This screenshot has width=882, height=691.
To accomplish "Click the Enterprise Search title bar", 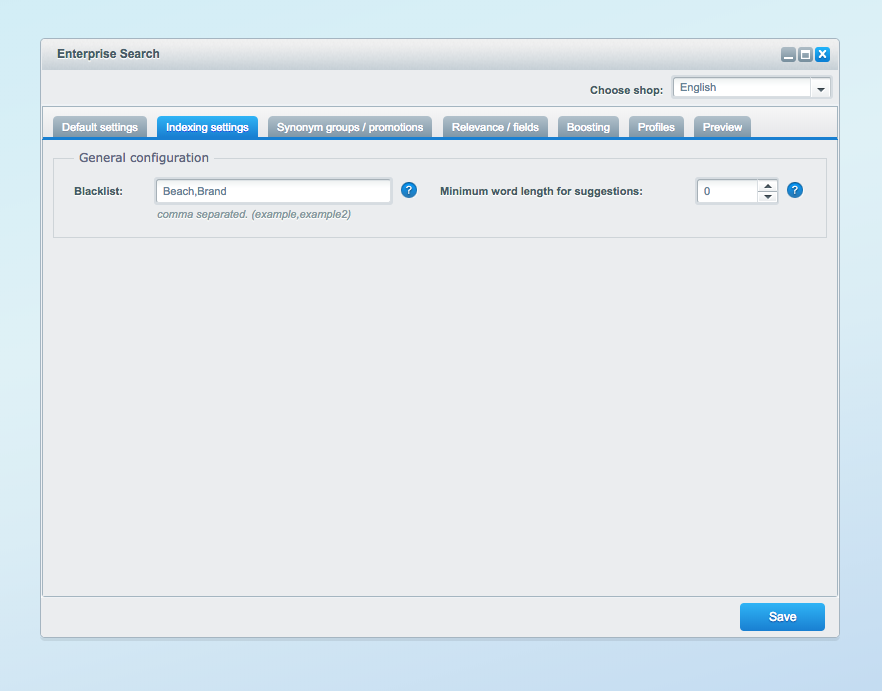I will (400, 54).
